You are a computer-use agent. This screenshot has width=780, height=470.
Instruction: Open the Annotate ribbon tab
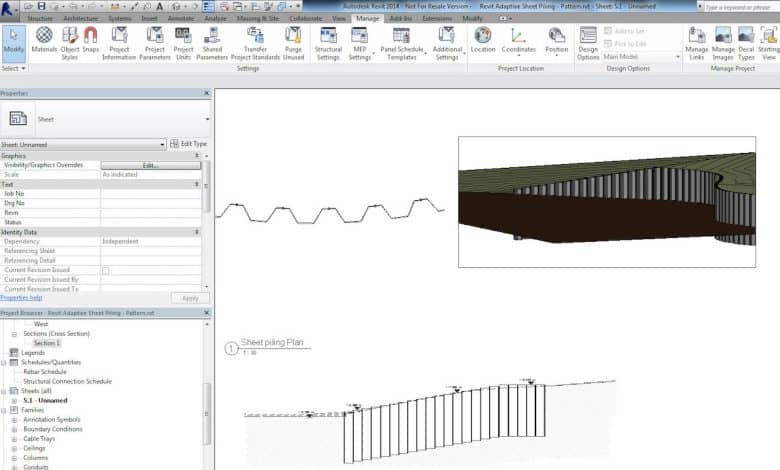pos(181,18)
